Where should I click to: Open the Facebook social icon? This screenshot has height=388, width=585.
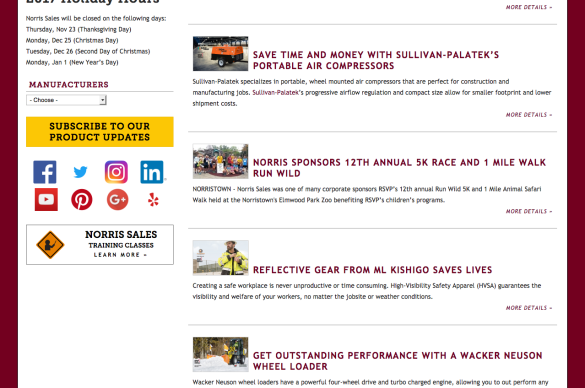45,172
